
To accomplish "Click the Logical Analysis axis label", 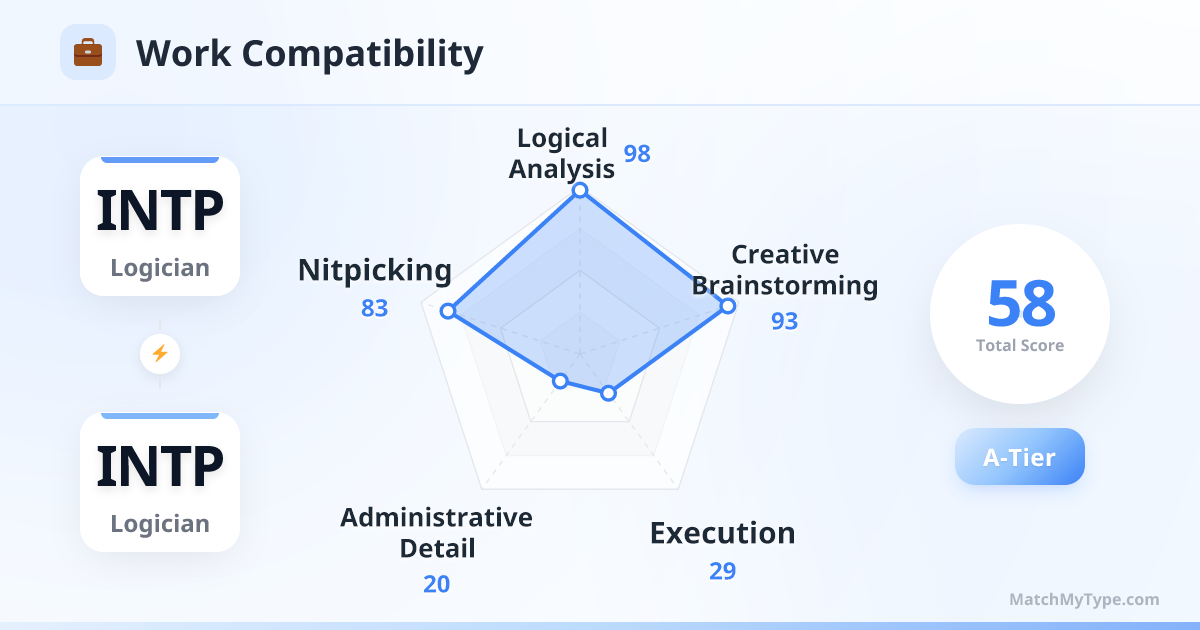I will [x=562, y=153].
